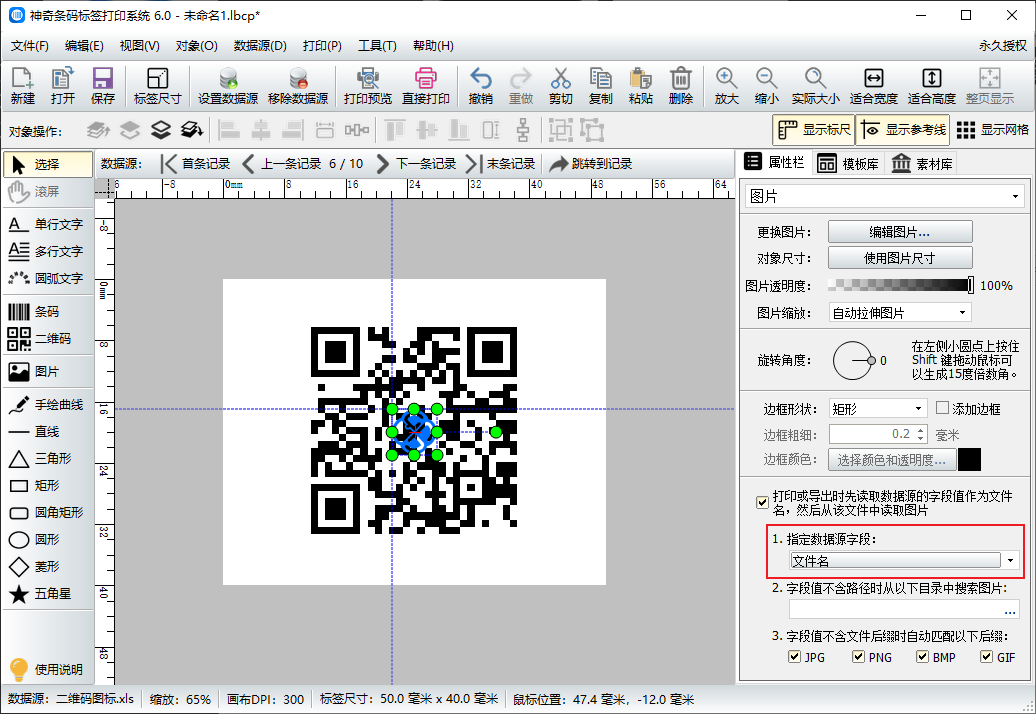This screenshot has height=714, width=1036.
Task: Toggle 显示标尺 ruler display
Action: point(813,130)
